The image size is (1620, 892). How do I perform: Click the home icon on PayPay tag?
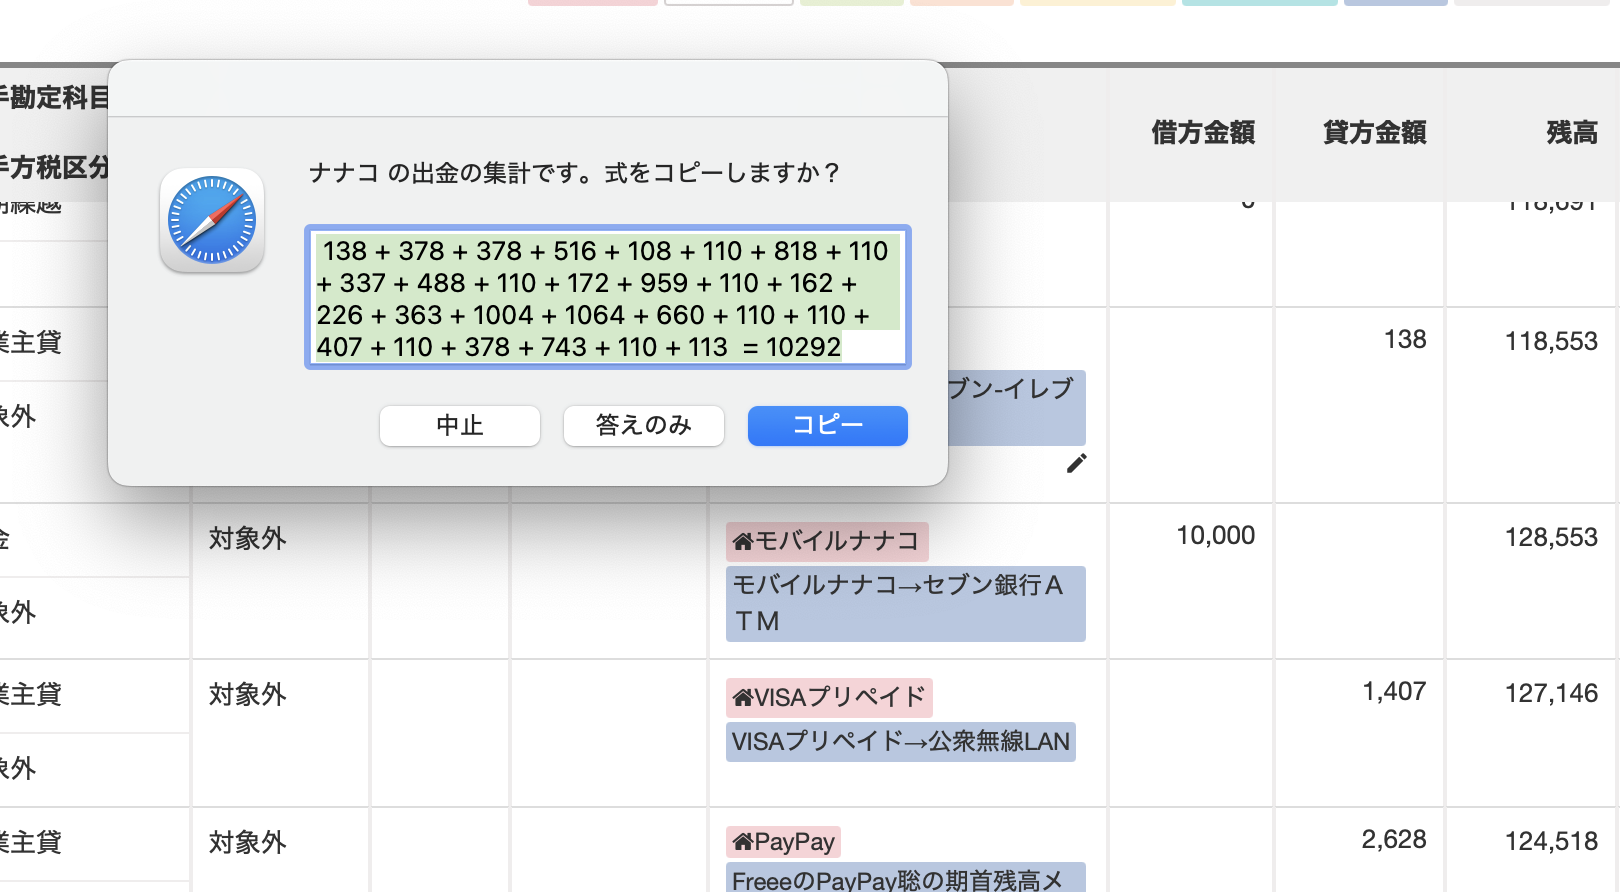click(x=742, y=842)
